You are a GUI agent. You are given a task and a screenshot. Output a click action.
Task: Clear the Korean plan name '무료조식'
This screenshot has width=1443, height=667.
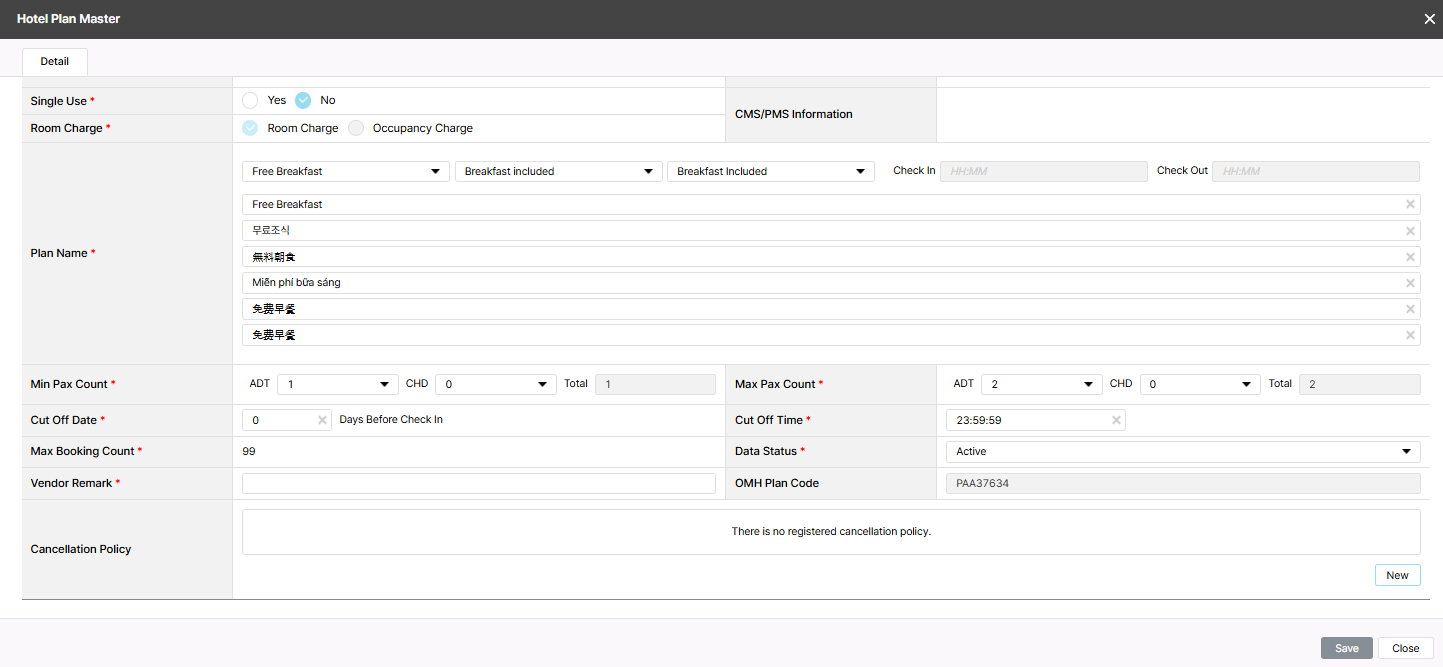(x=1410, y=231)
